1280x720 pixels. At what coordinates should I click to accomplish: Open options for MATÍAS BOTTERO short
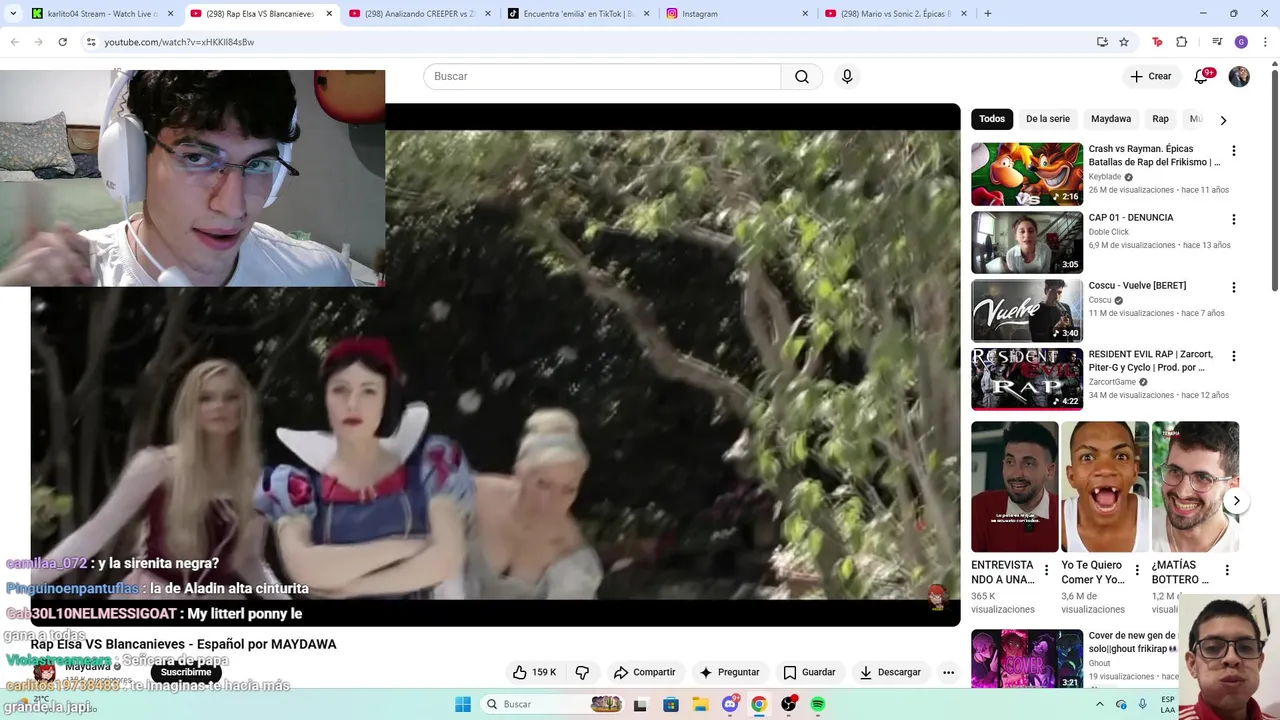click(1227, 570)
